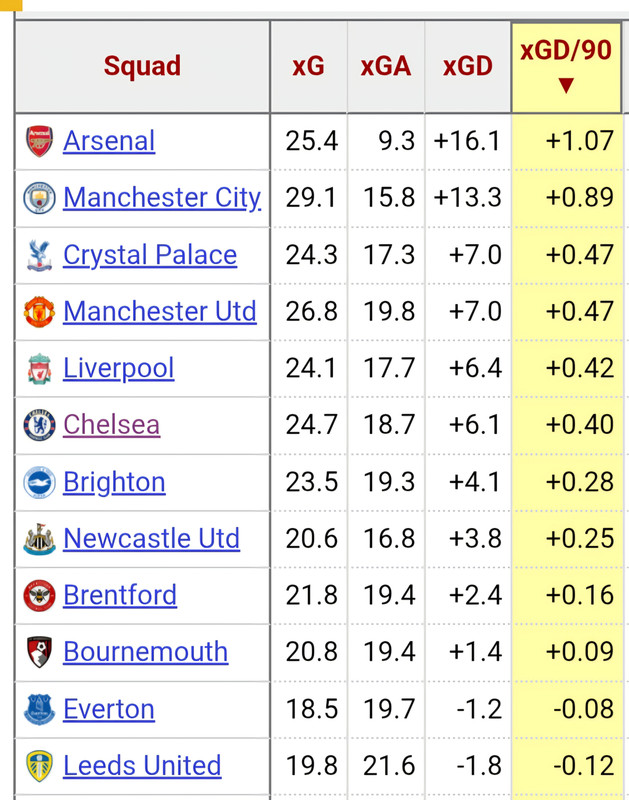Click the Manchester Utd crest icon
Screen dimensions: 629x800
(39, 312)
